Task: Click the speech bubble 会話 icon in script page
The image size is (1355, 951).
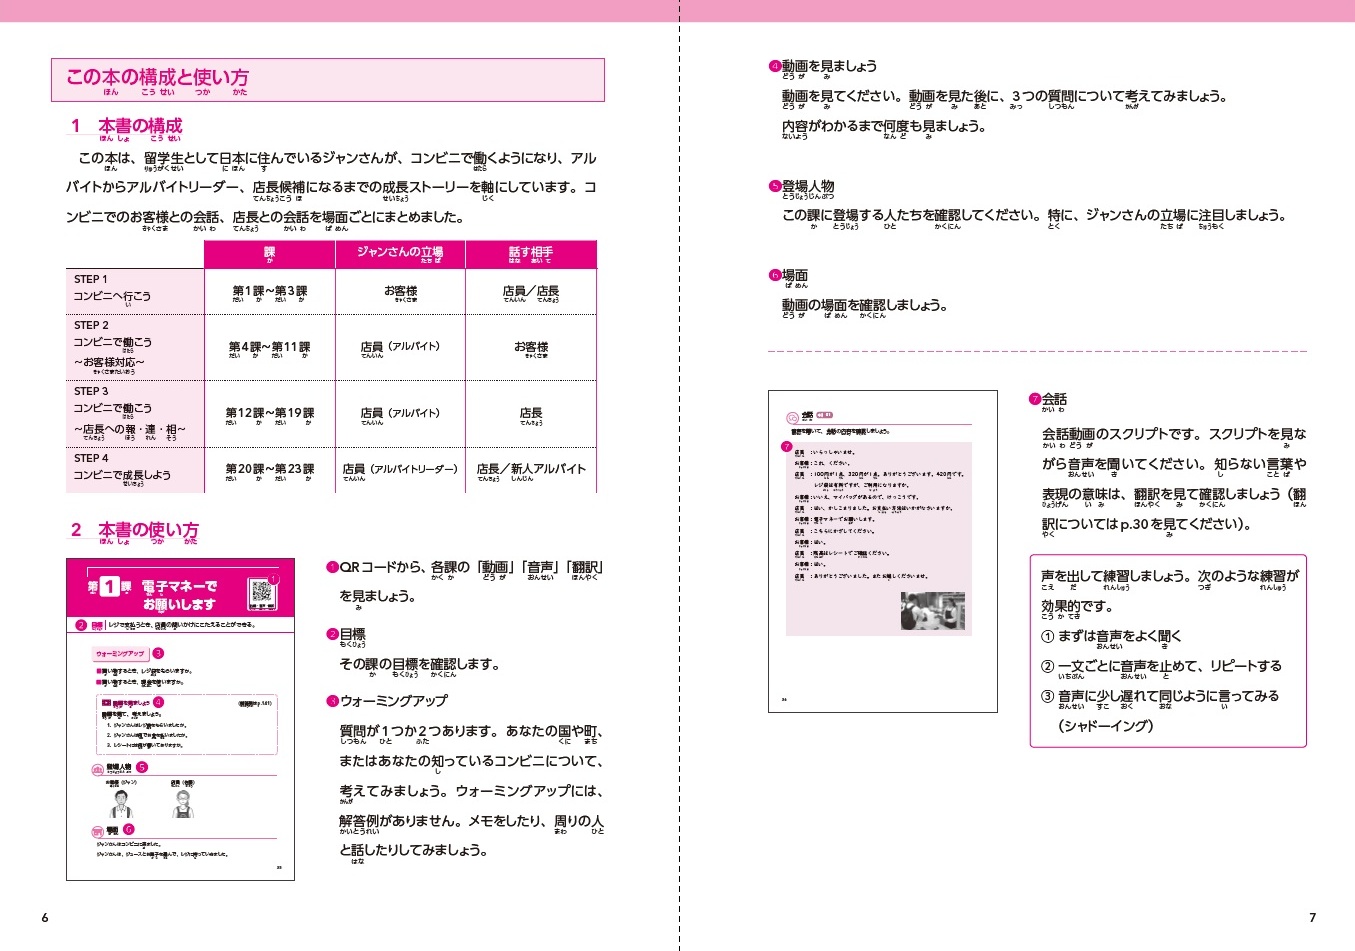Action: 793,417
